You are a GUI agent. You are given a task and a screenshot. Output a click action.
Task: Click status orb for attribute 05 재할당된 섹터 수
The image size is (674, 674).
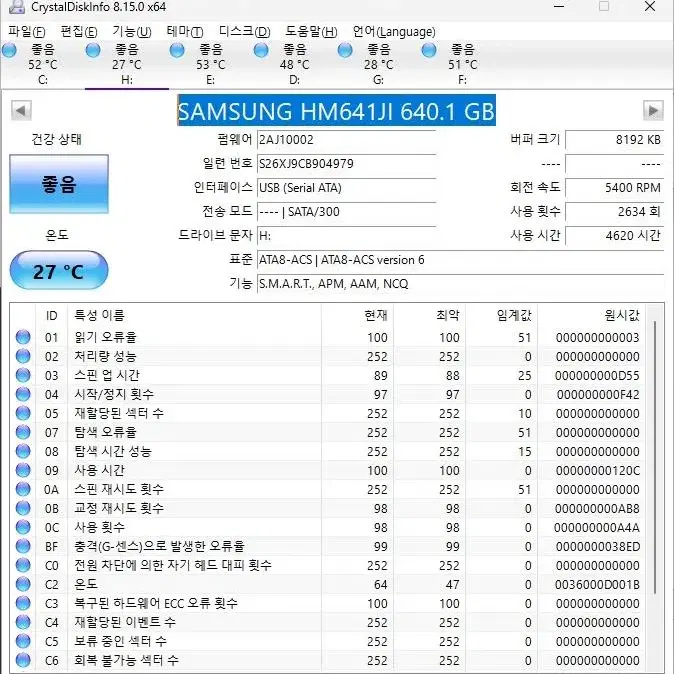(23, 413)
